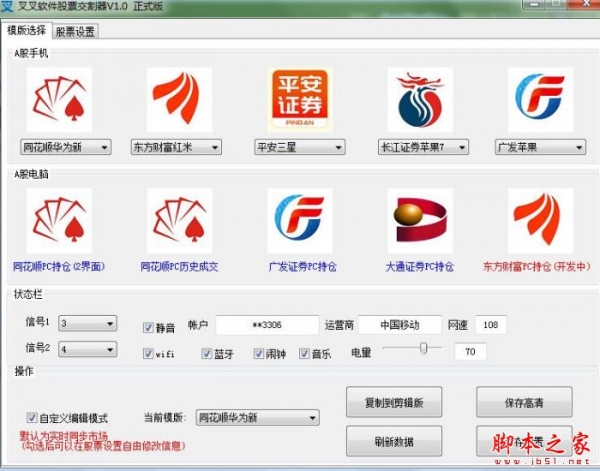Select the 广发证券 GF logo in A股电脑
Image resolution: width=600 pixels, height=471 pixels.
pos(300,221)
